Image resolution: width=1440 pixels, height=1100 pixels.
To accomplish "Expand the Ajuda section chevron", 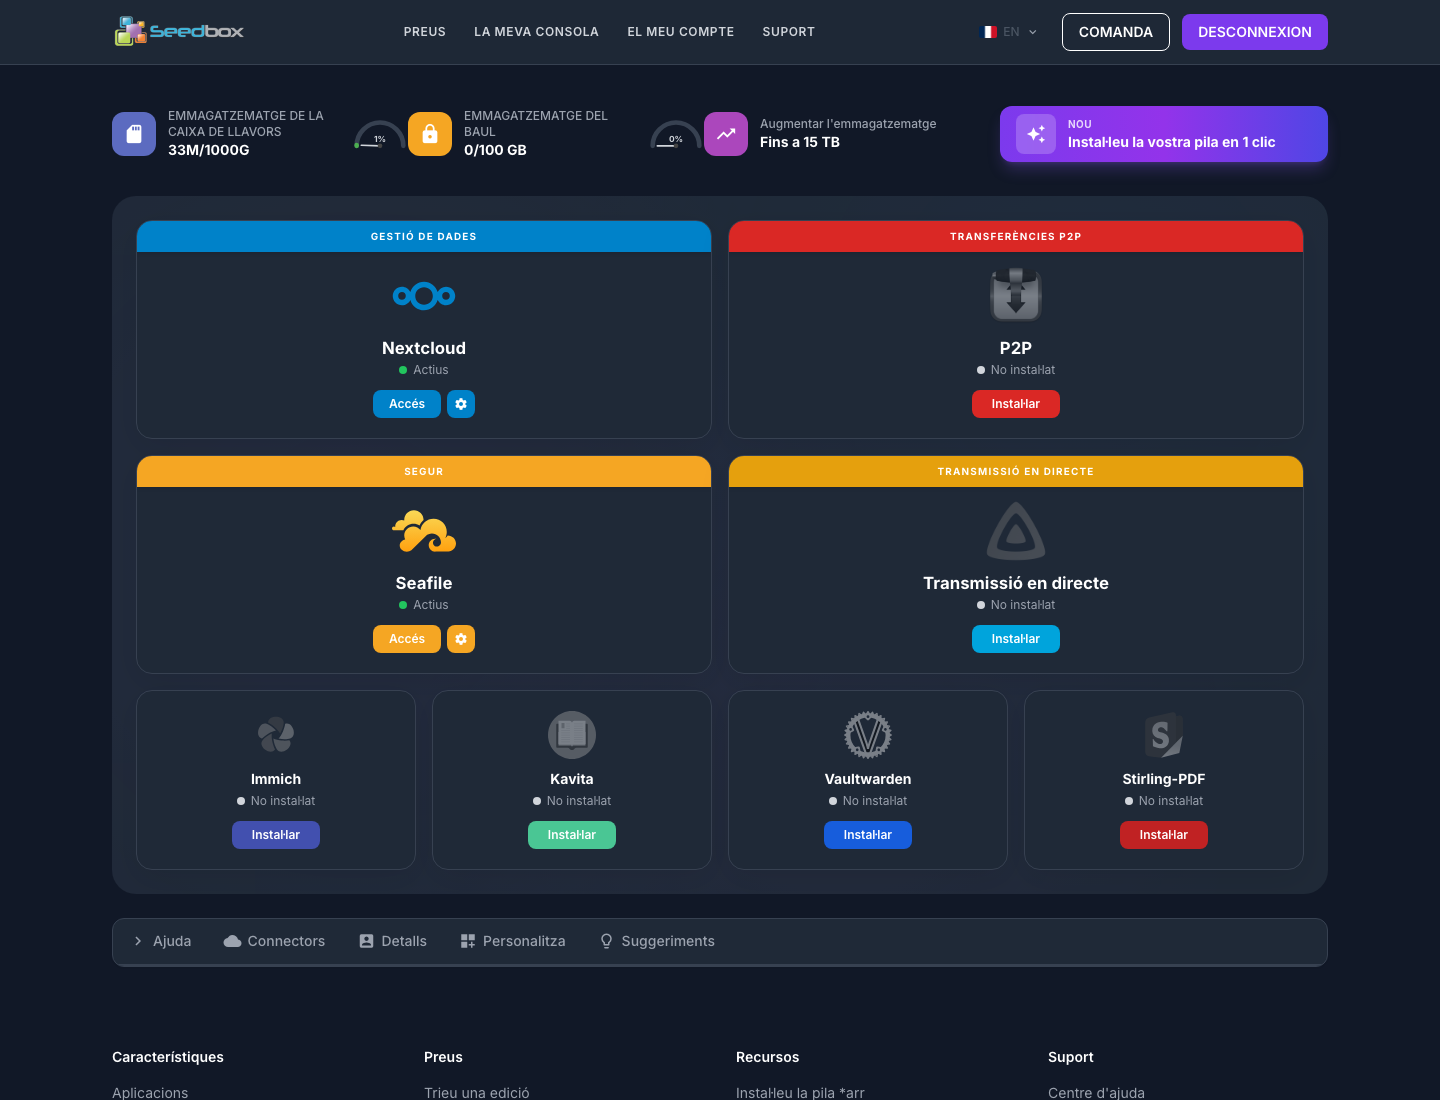I will coord(138,941).
